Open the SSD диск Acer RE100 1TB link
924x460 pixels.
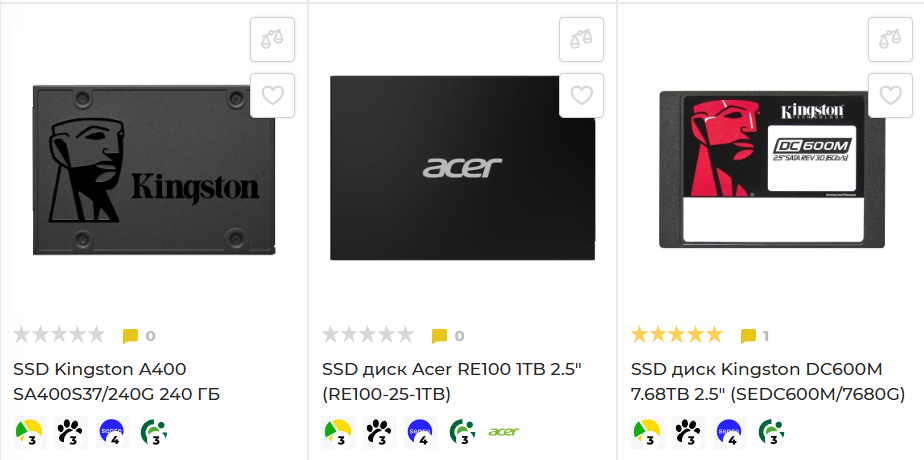pos(452,382)
